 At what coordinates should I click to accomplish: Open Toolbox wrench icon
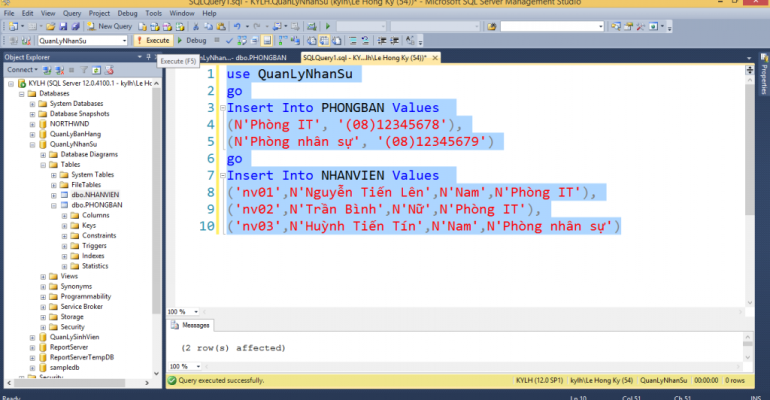click(641, 27)
